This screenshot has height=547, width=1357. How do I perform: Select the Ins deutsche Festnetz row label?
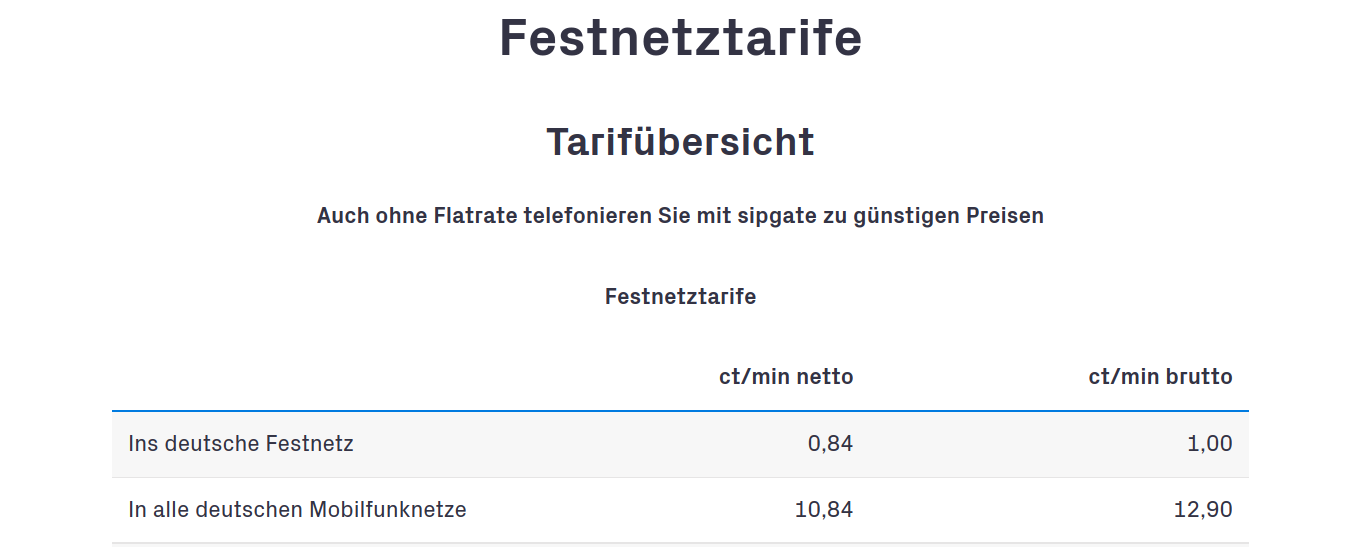coord(241,443)
